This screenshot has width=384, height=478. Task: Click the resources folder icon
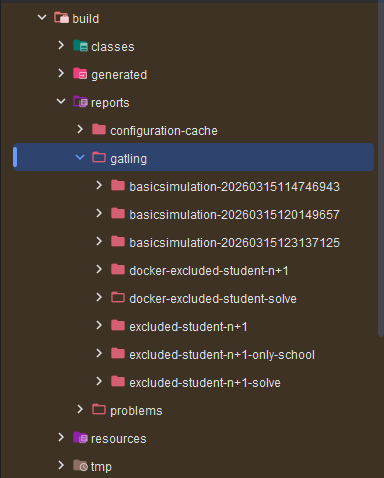pyautogui.click(x=80, y=438)
